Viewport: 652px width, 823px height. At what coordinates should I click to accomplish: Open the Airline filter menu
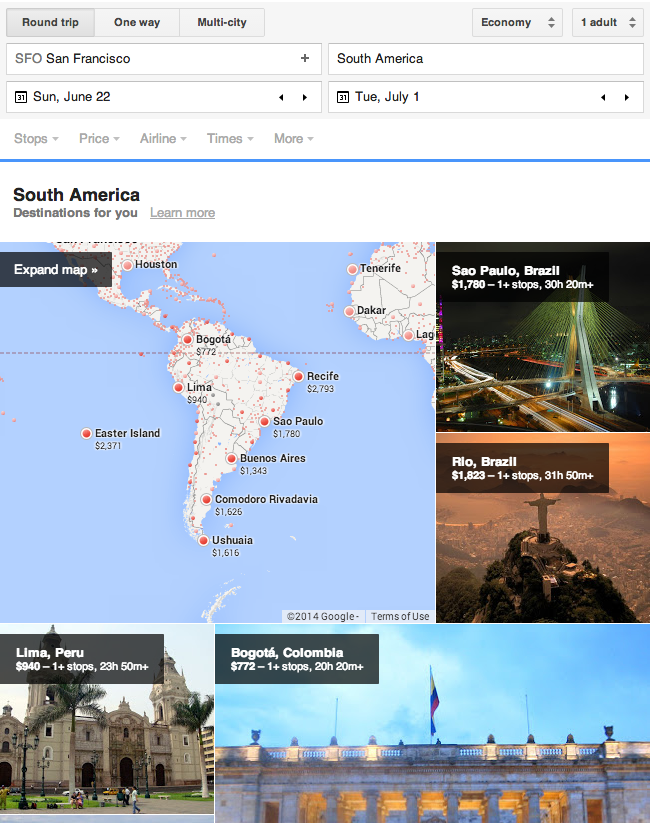(163, 138)
